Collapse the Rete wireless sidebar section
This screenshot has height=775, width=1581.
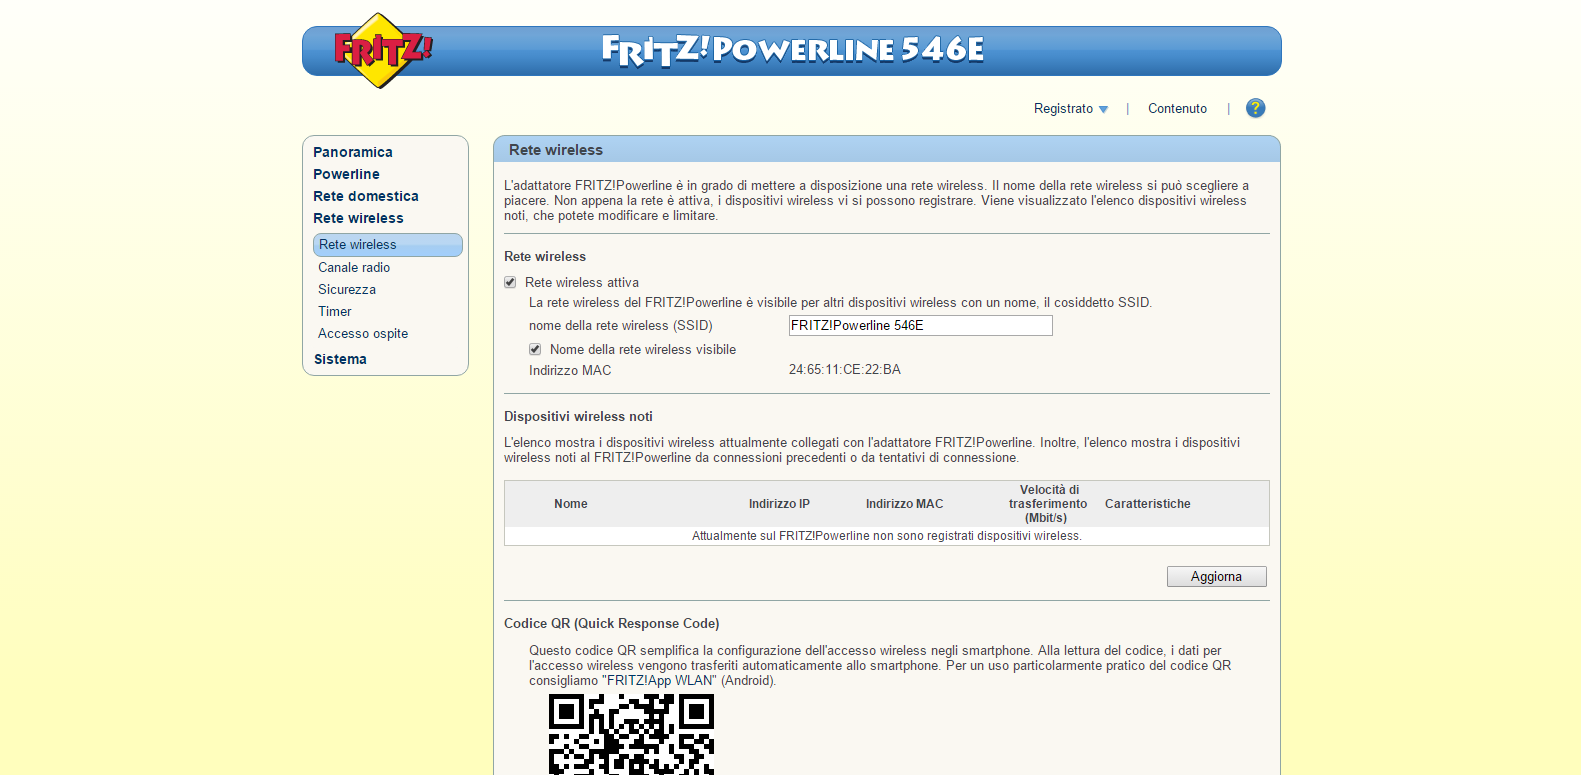(x=358, y=218)
